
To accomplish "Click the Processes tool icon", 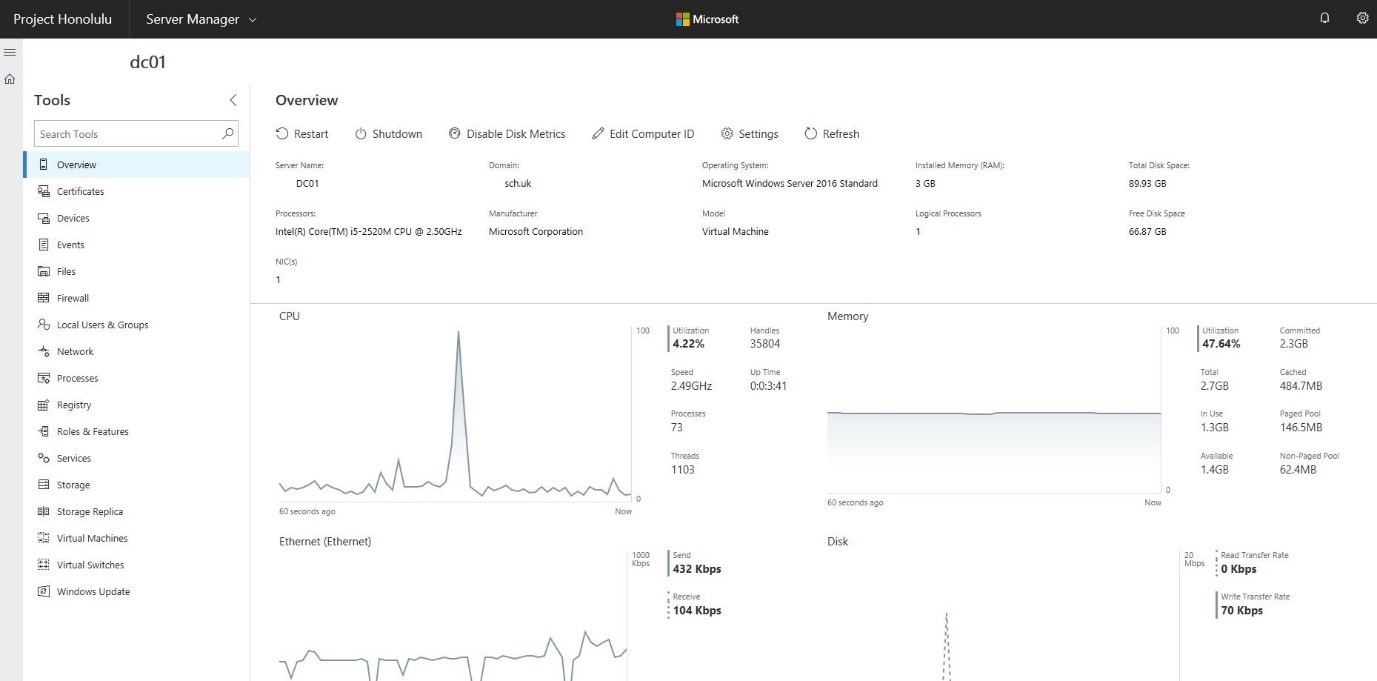I will [x=43, y=378].
